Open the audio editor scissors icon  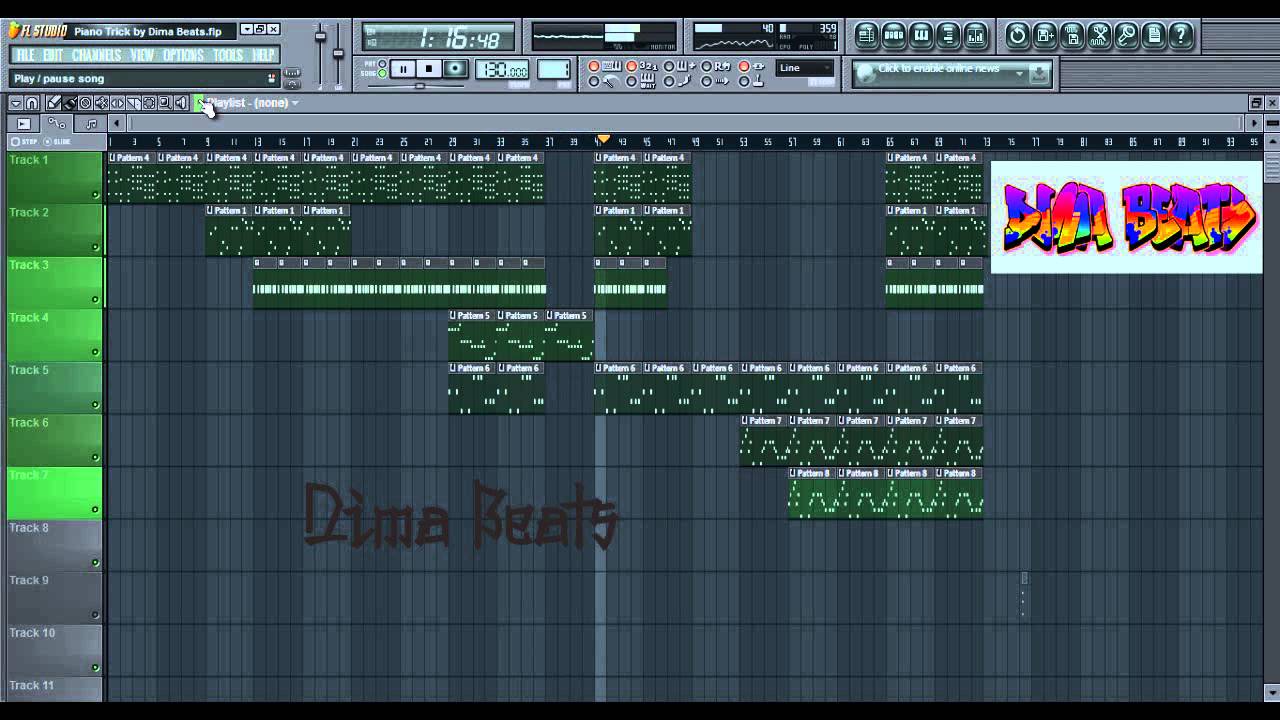click(x=1099, y=36)
